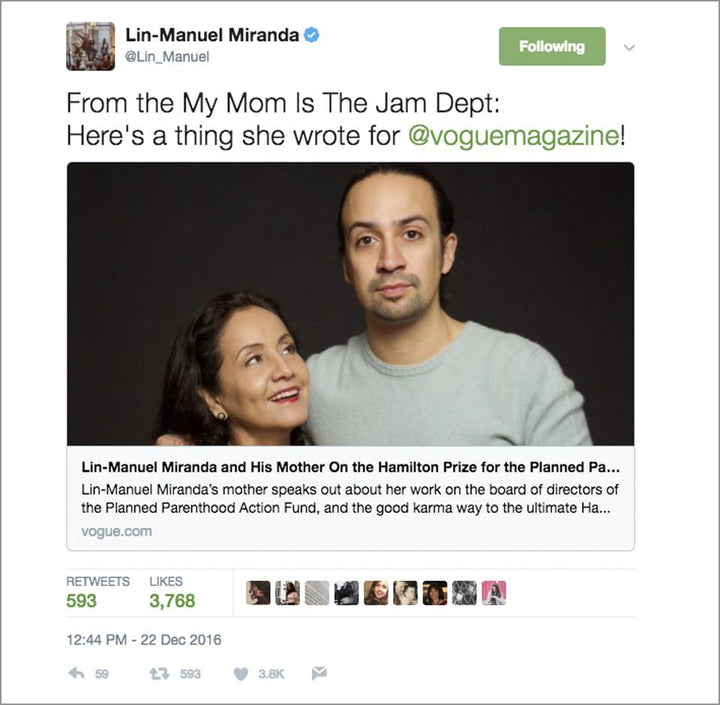The width and height of the screenshot is (720, 705).
Task: Open the article preview photo
Action: [350, 304]
